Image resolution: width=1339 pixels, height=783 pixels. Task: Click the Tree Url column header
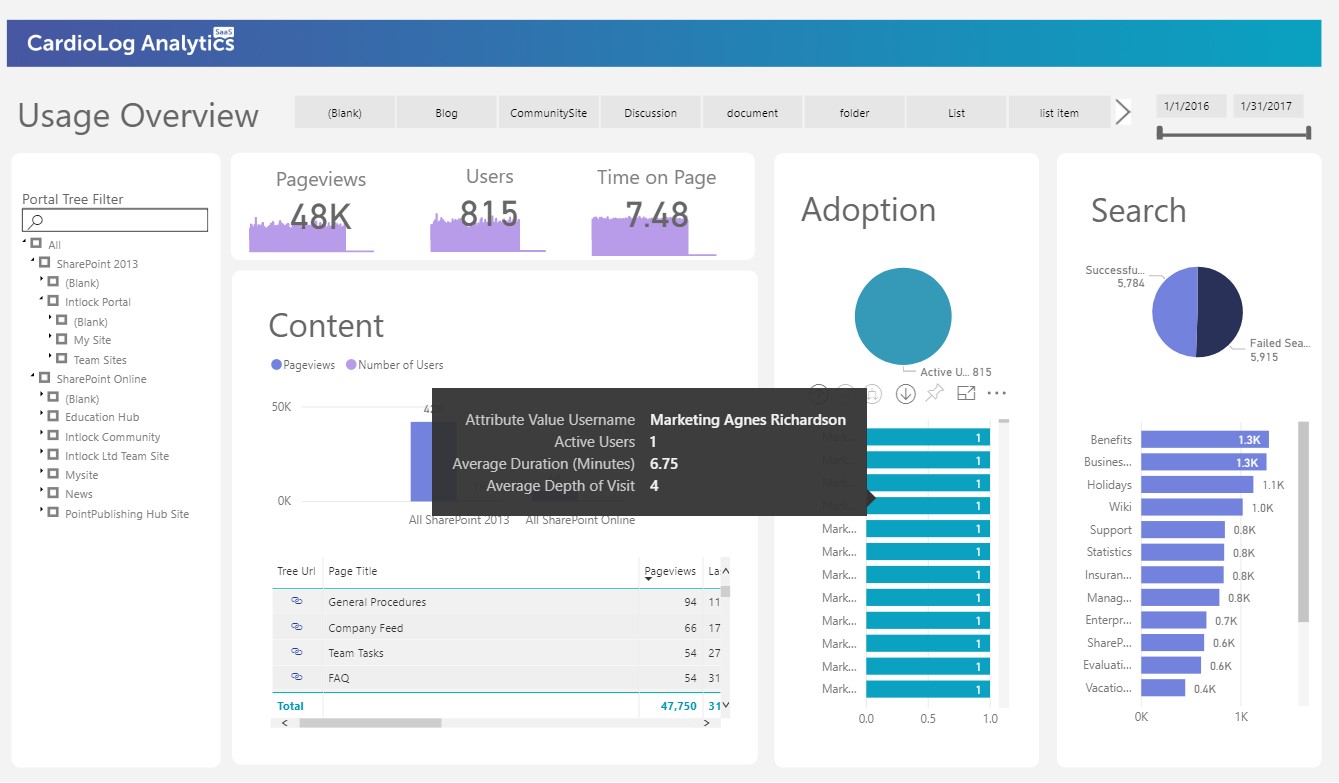coord(296,571)
